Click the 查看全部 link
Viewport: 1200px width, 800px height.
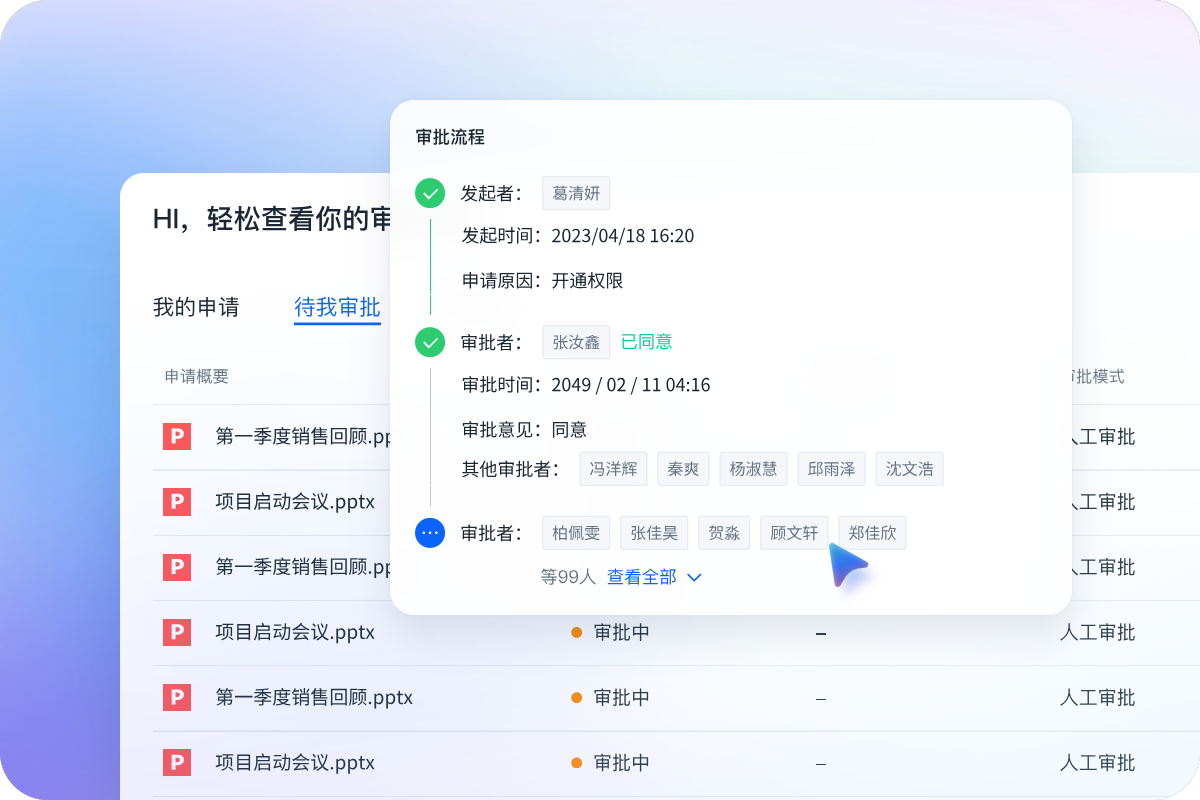tap(641, 577)
